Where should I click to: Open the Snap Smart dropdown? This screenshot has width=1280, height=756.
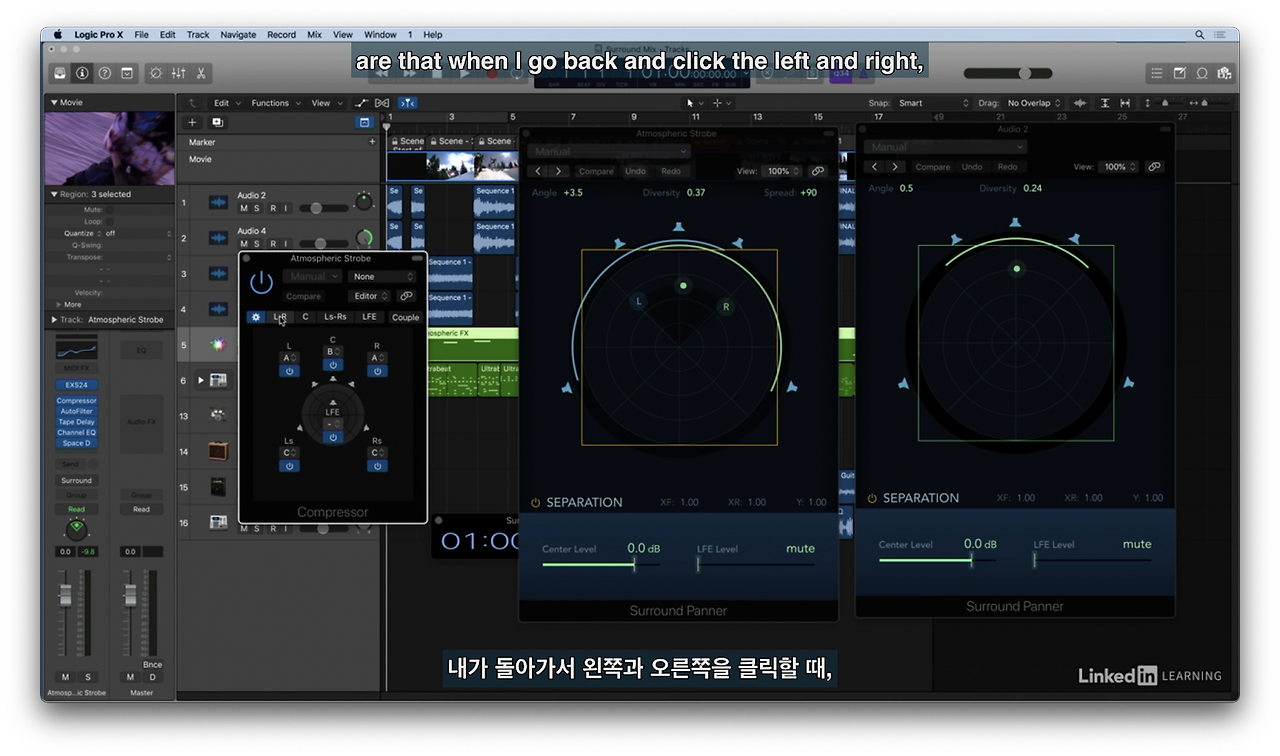tap(933, 103)
